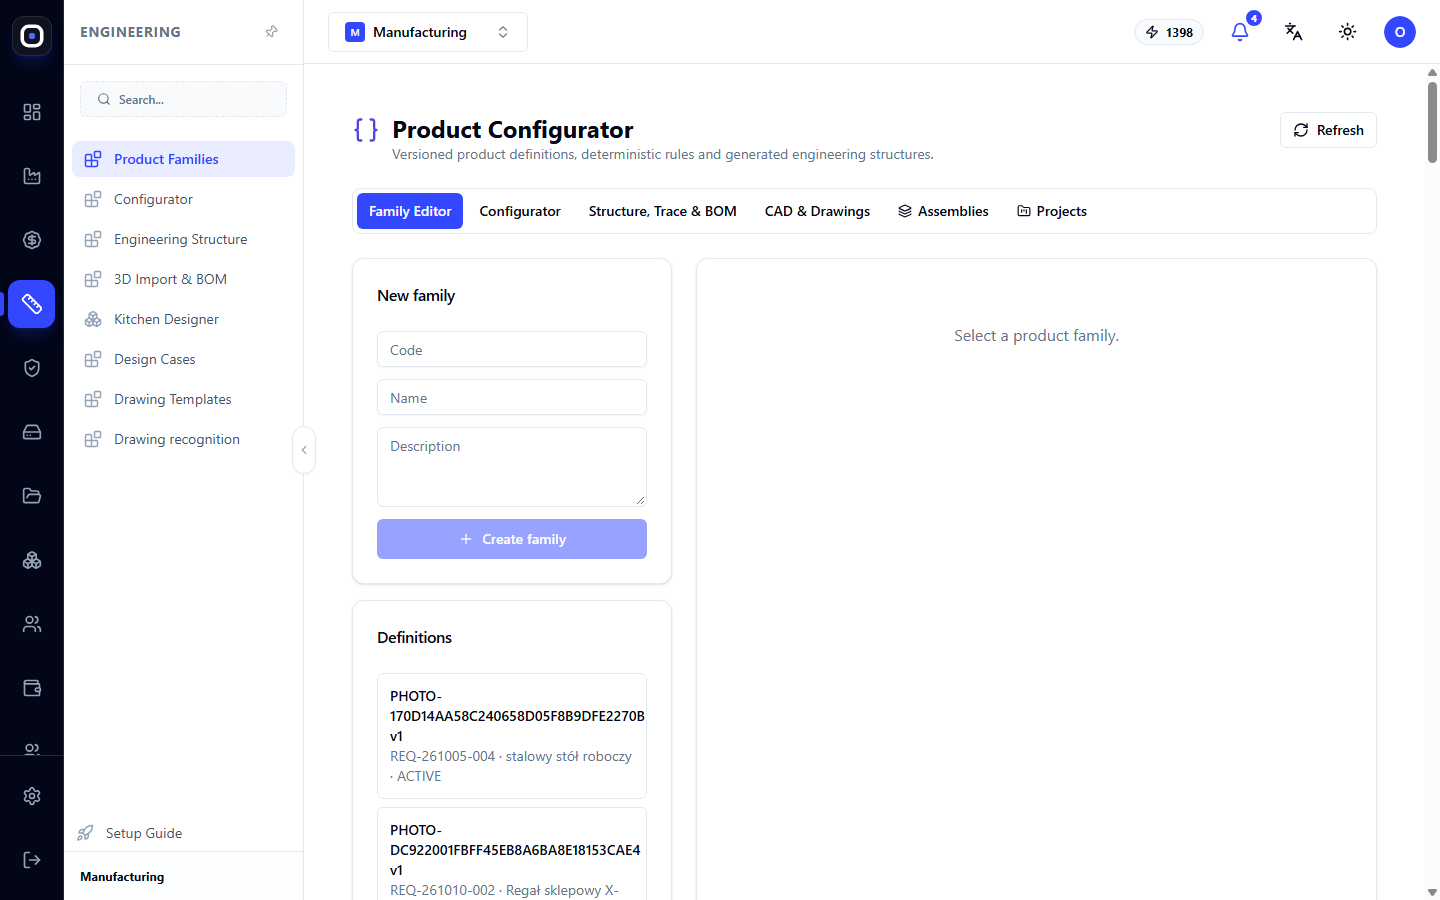Click the log out icon

32,860
